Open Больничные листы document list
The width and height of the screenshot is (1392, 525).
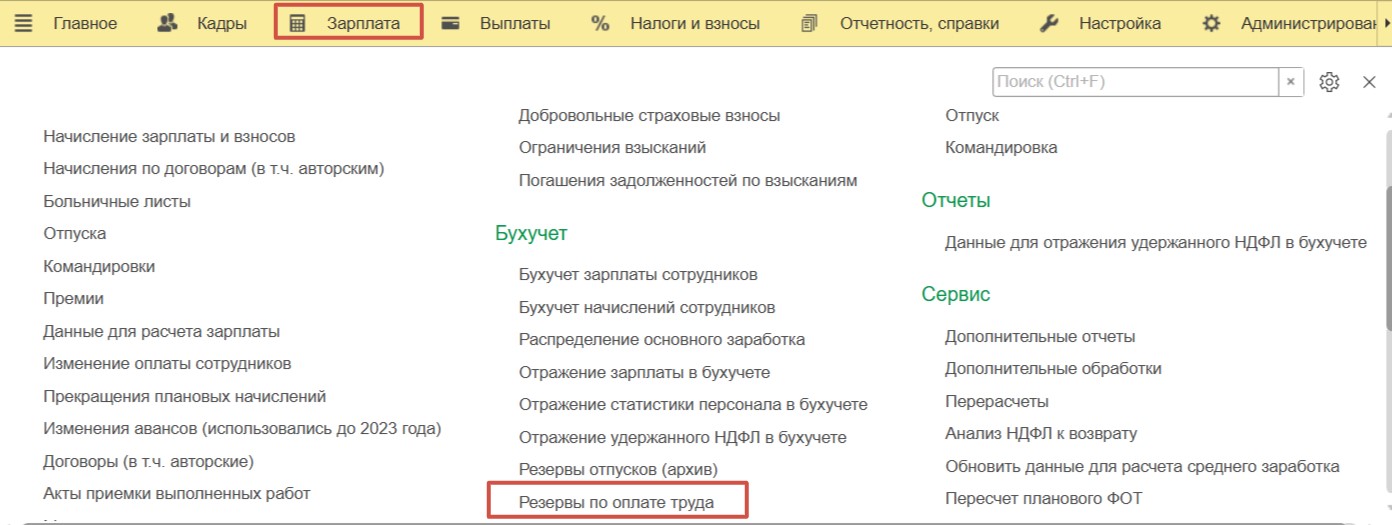tap(117, 201)
